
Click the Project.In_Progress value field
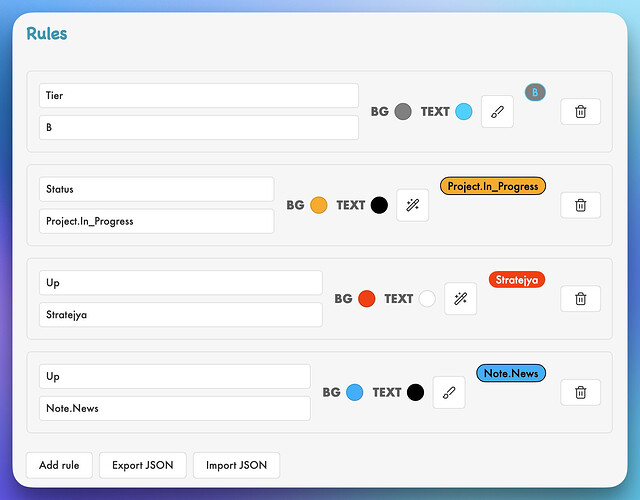156,221
